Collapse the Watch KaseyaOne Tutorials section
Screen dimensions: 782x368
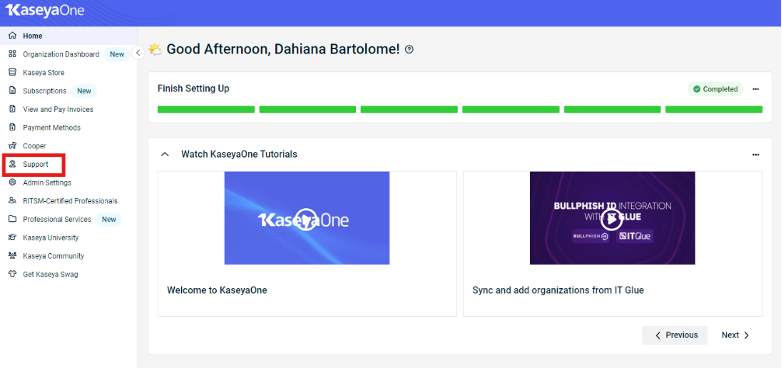tap(165, 155)
